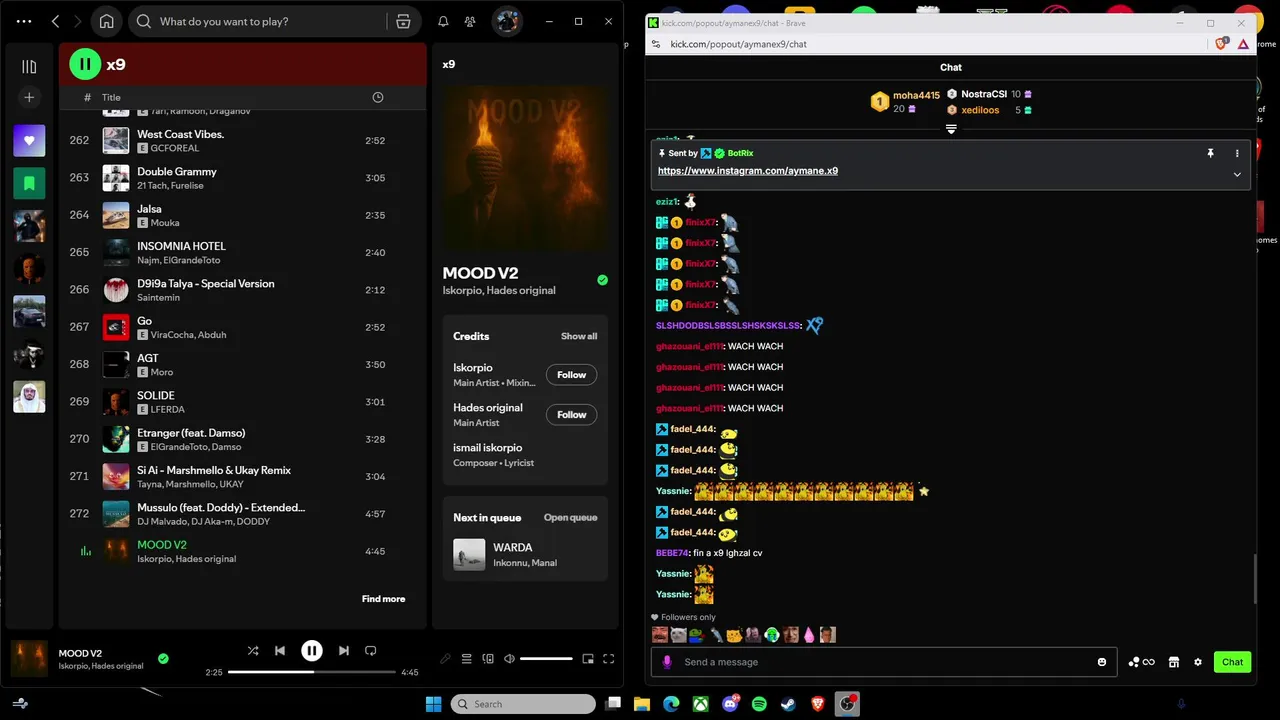The image size is (1280, 720).
Task: Go back with Spotify's back arrow
Action: click(x=56, y=21)
